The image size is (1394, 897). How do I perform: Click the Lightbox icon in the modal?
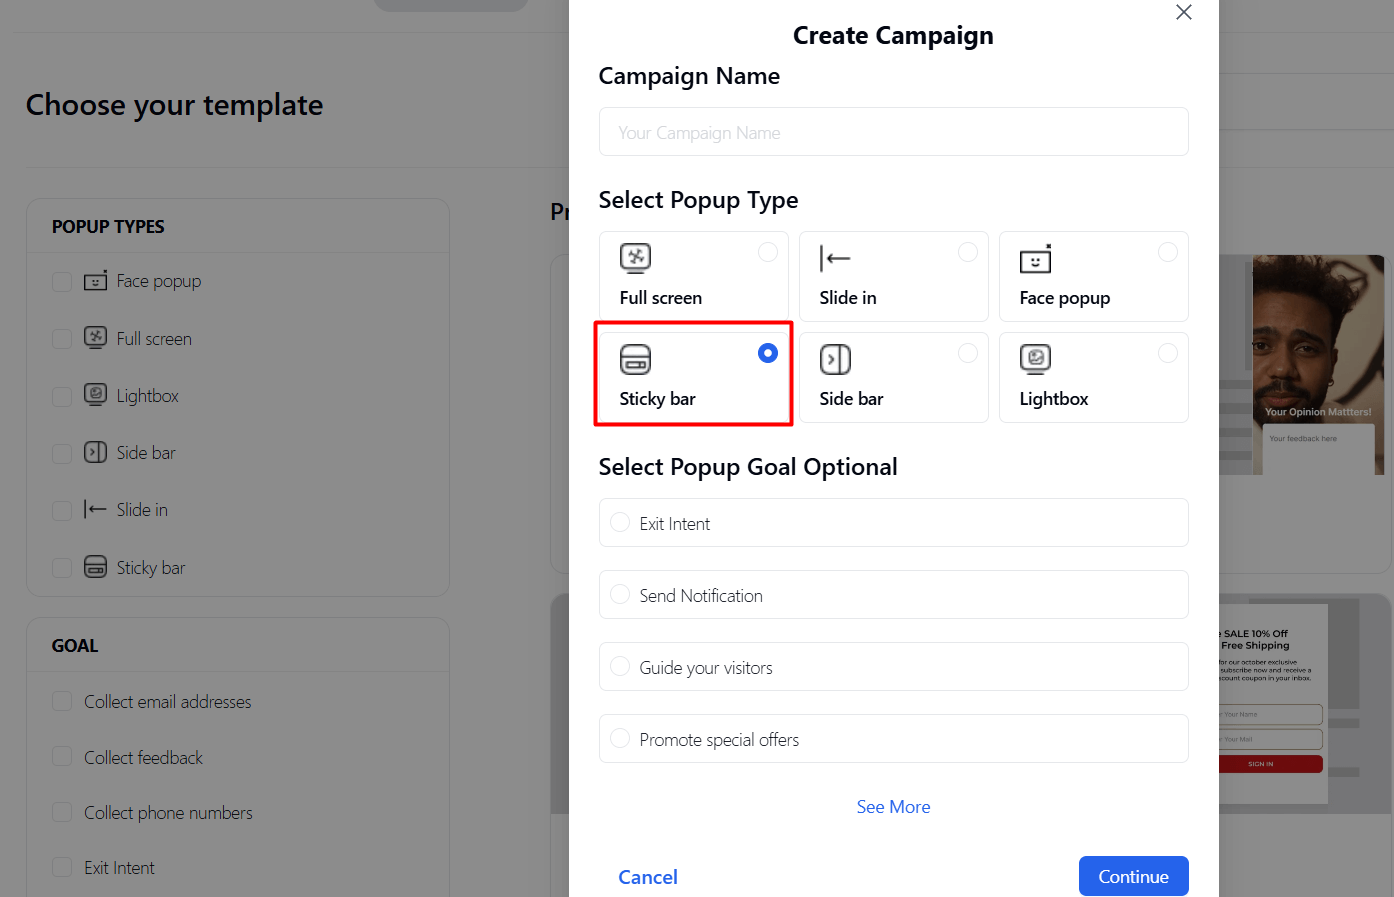1035,358
